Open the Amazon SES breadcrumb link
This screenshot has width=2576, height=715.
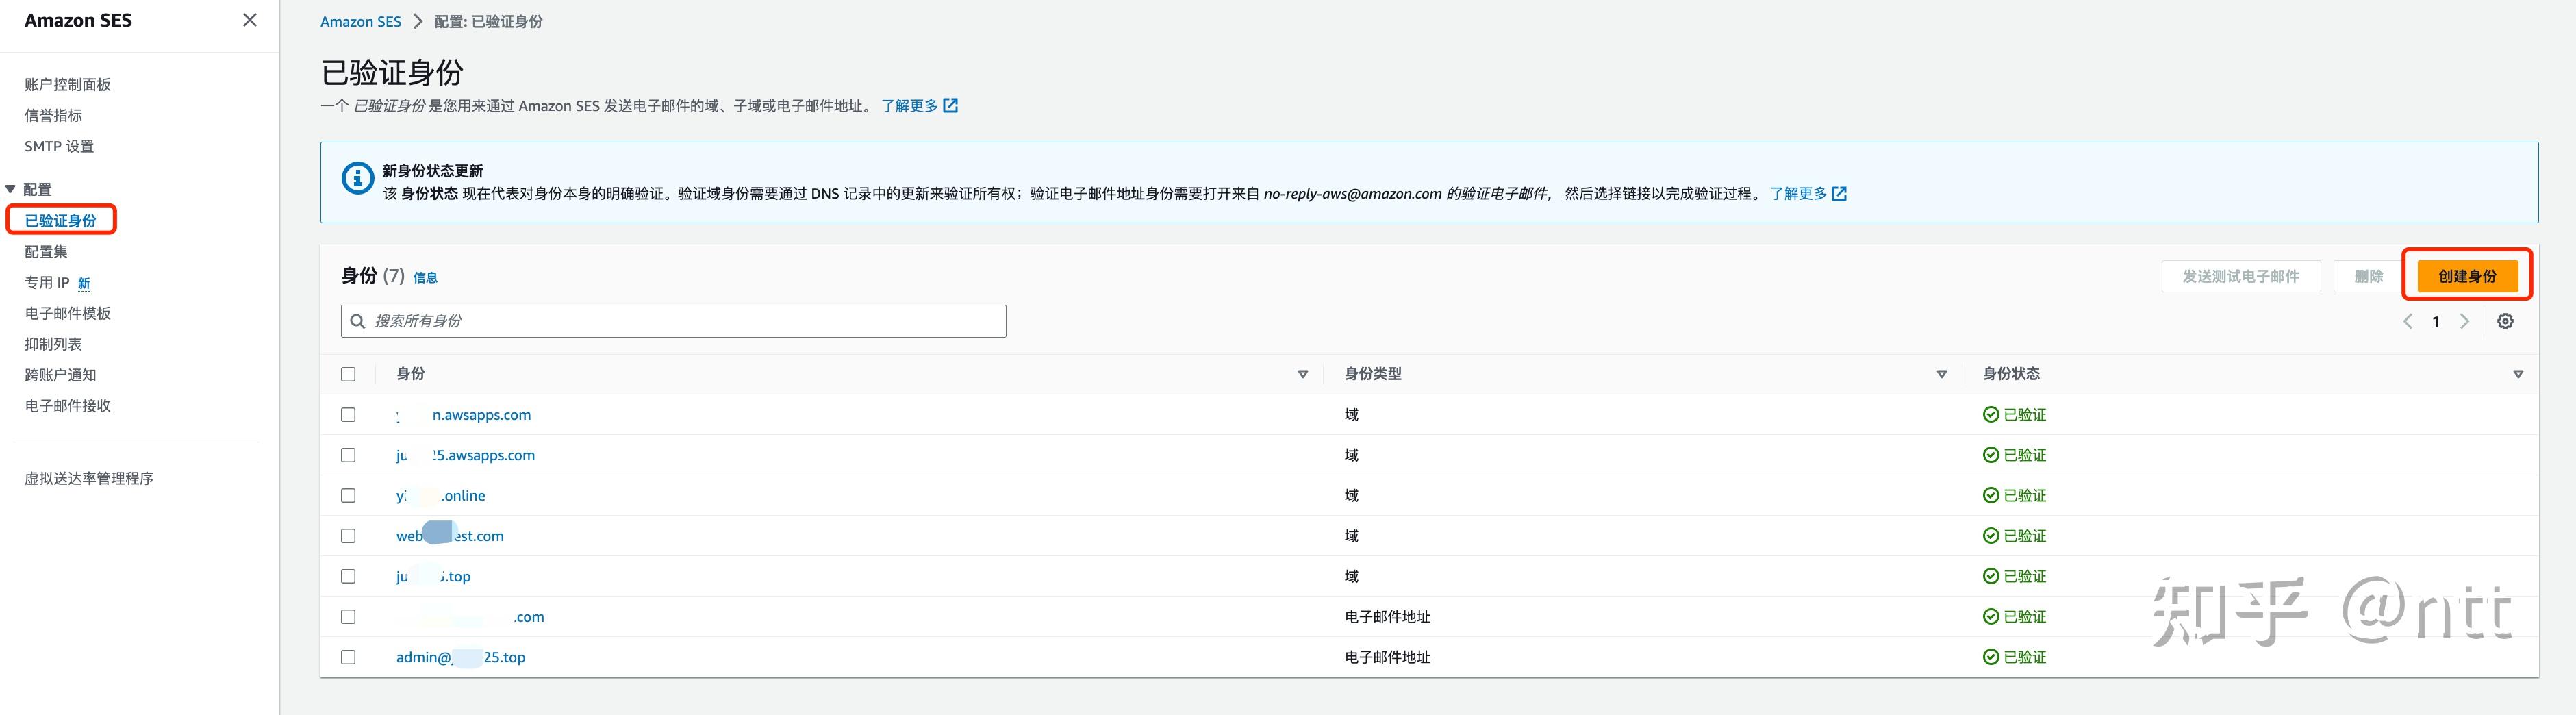360,21
